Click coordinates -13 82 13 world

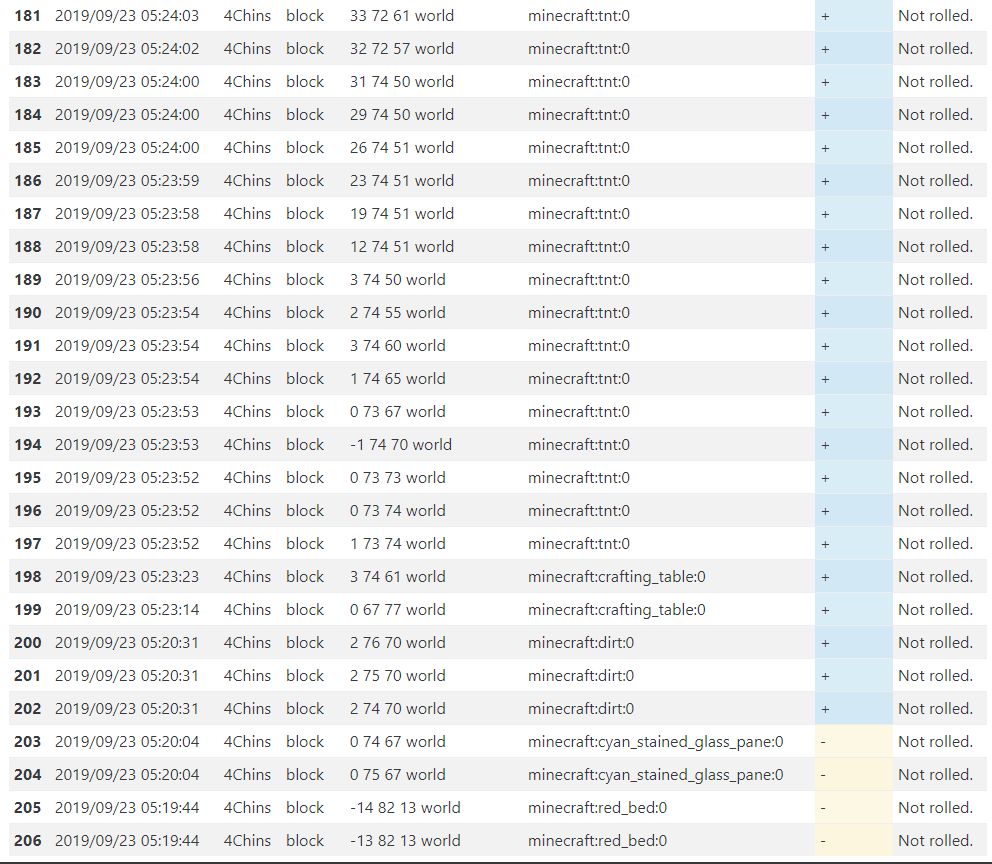point(405,840)
